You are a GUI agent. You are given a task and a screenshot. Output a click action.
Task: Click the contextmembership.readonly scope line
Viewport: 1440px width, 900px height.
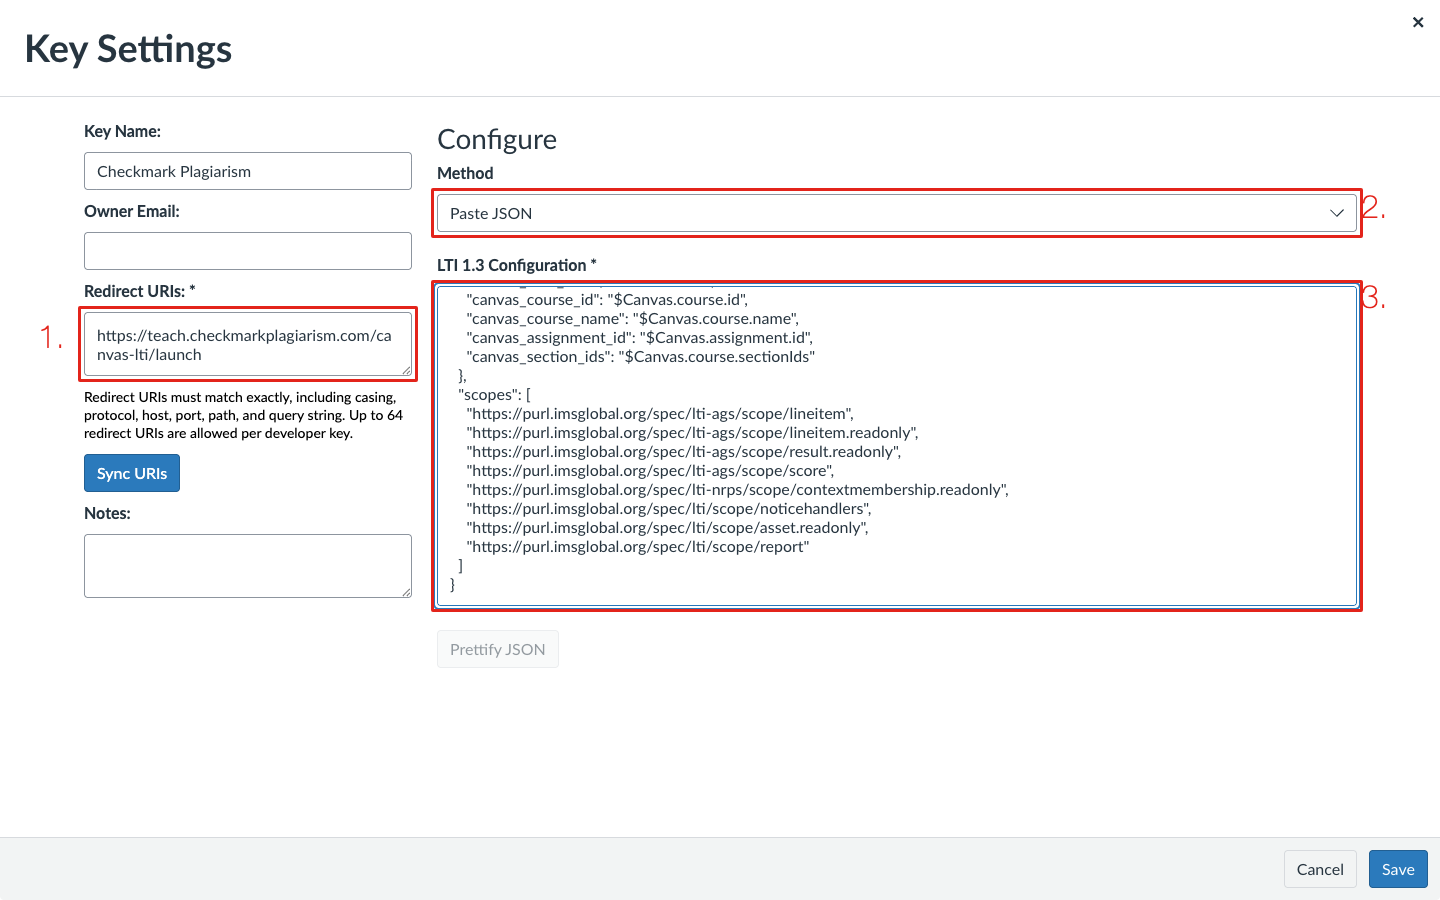(738, 489)
